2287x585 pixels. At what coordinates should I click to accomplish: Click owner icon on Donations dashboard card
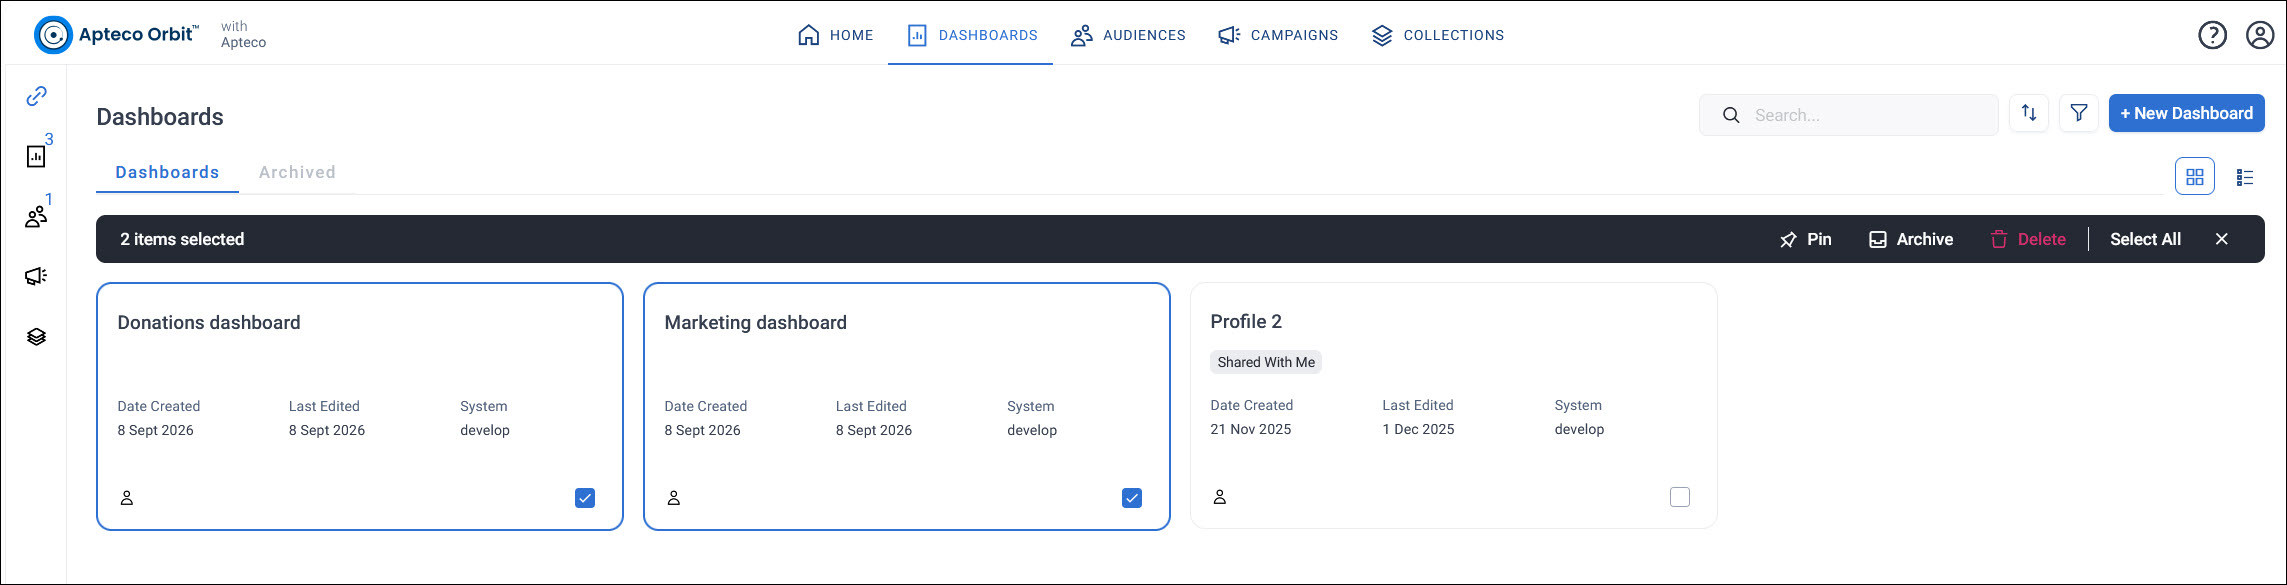pyautogui.click(x=127, y=498)
